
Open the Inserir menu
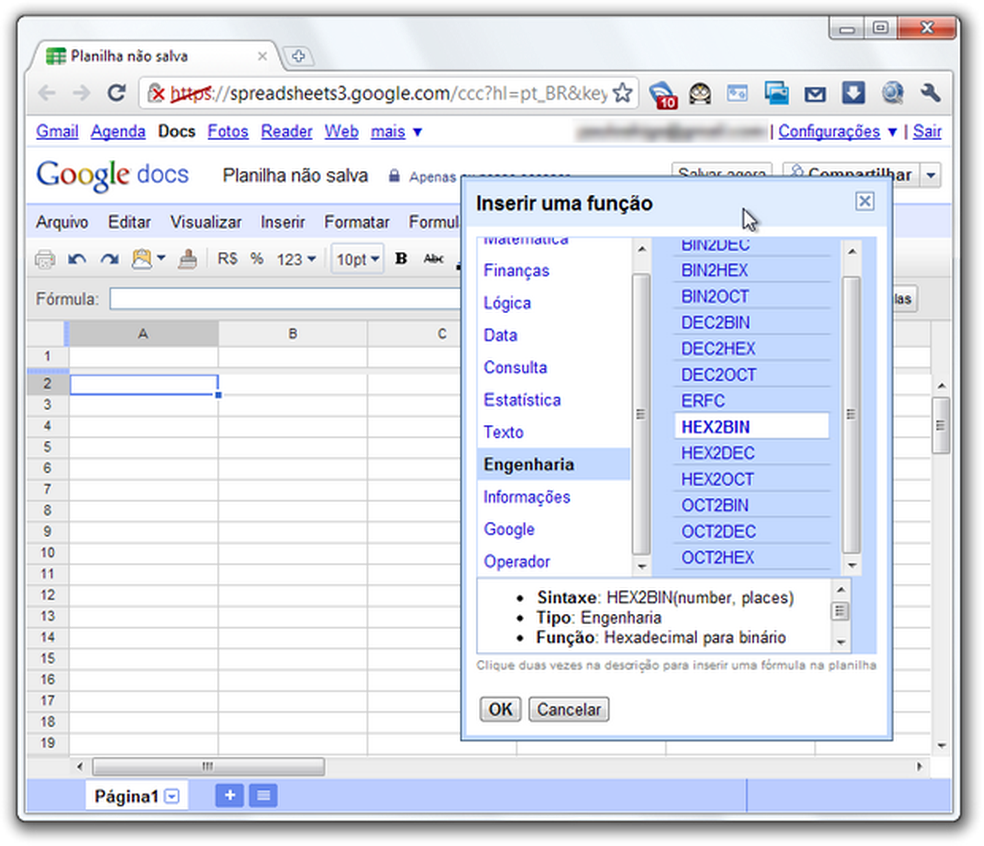coord(282,222)
